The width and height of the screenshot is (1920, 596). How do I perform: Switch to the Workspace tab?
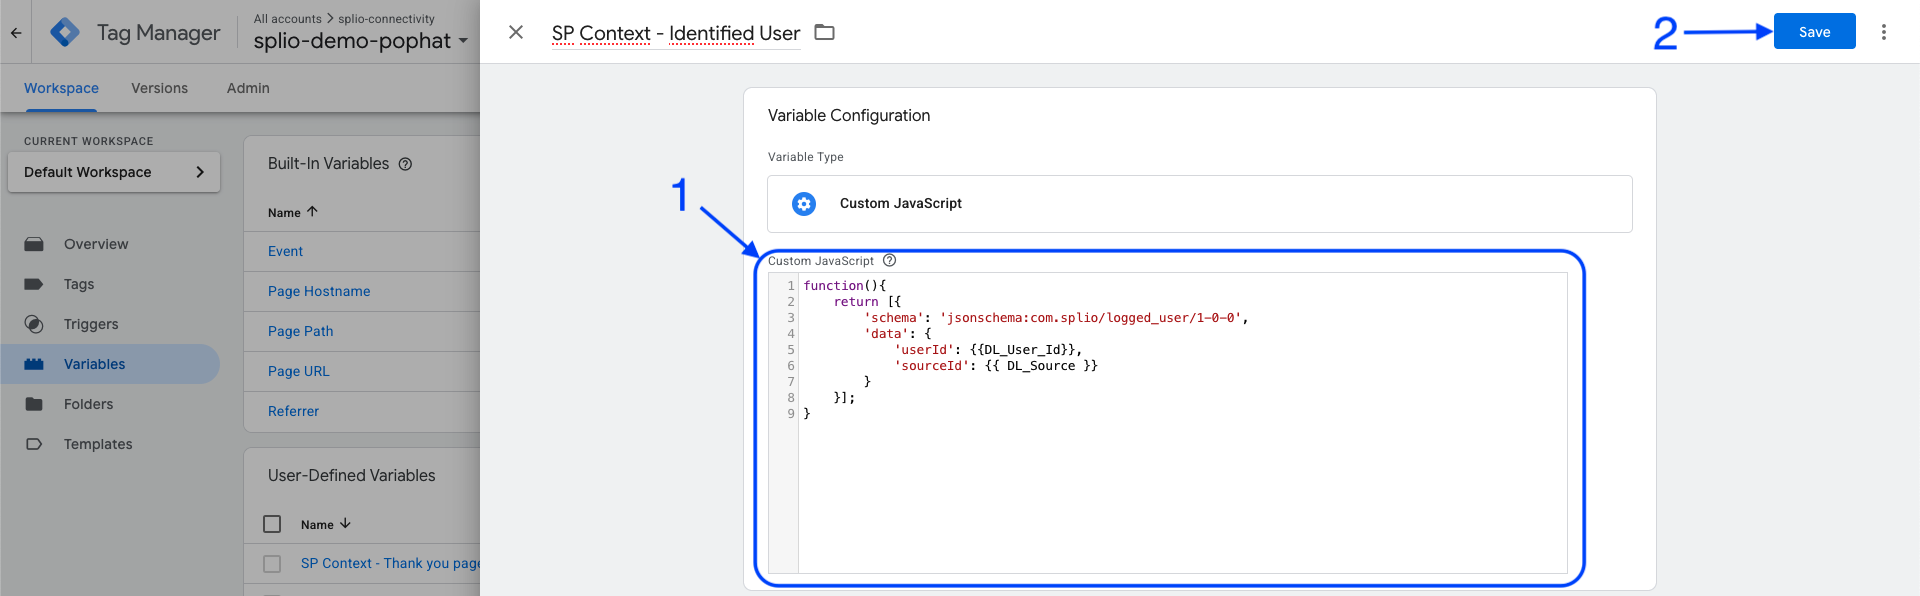(61, 88)
